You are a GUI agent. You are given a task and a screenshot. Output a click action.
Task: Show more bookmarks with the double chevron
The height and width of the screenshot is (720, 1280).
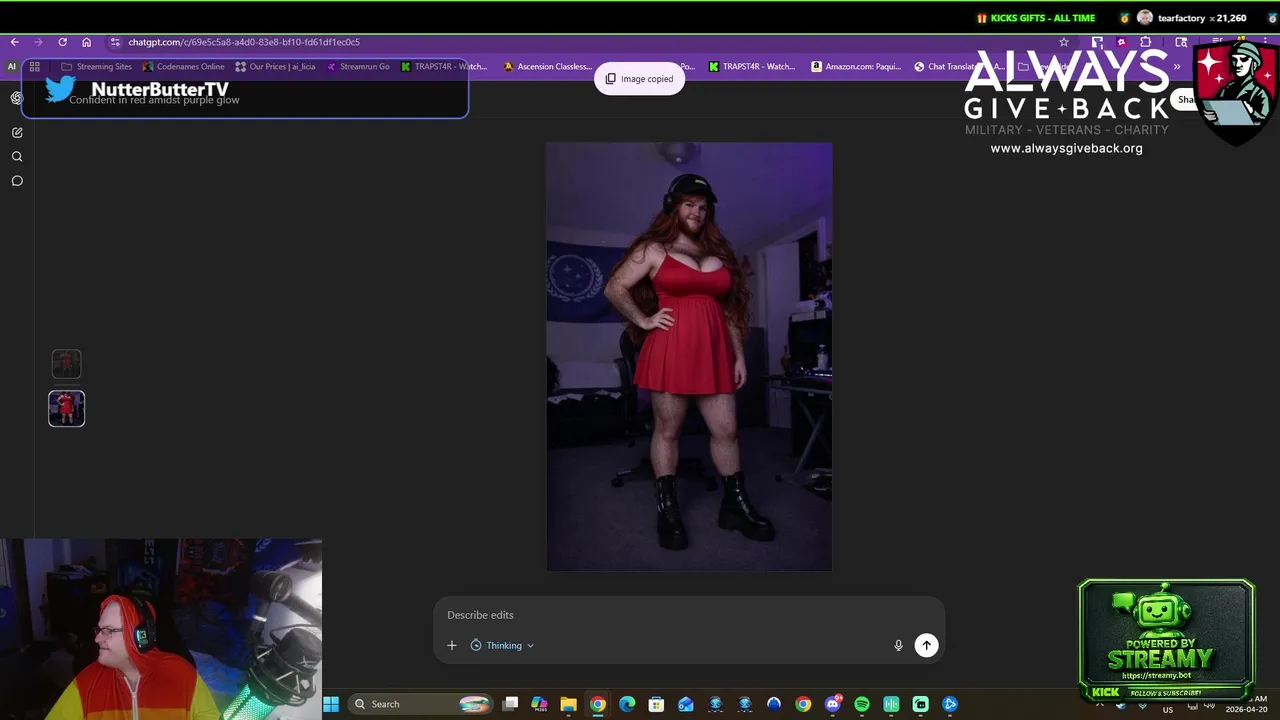pyautogui.click(x=1176, y=67)
